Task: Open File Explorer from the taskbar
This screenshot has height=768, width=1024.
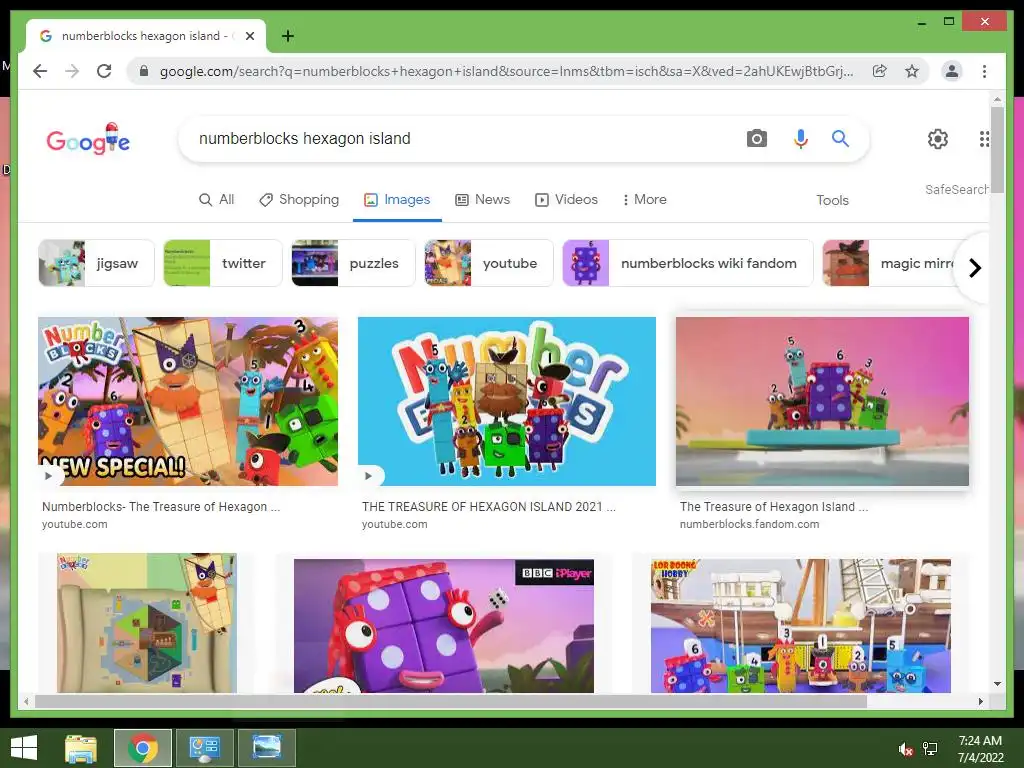Action: [x=81, y=748]
